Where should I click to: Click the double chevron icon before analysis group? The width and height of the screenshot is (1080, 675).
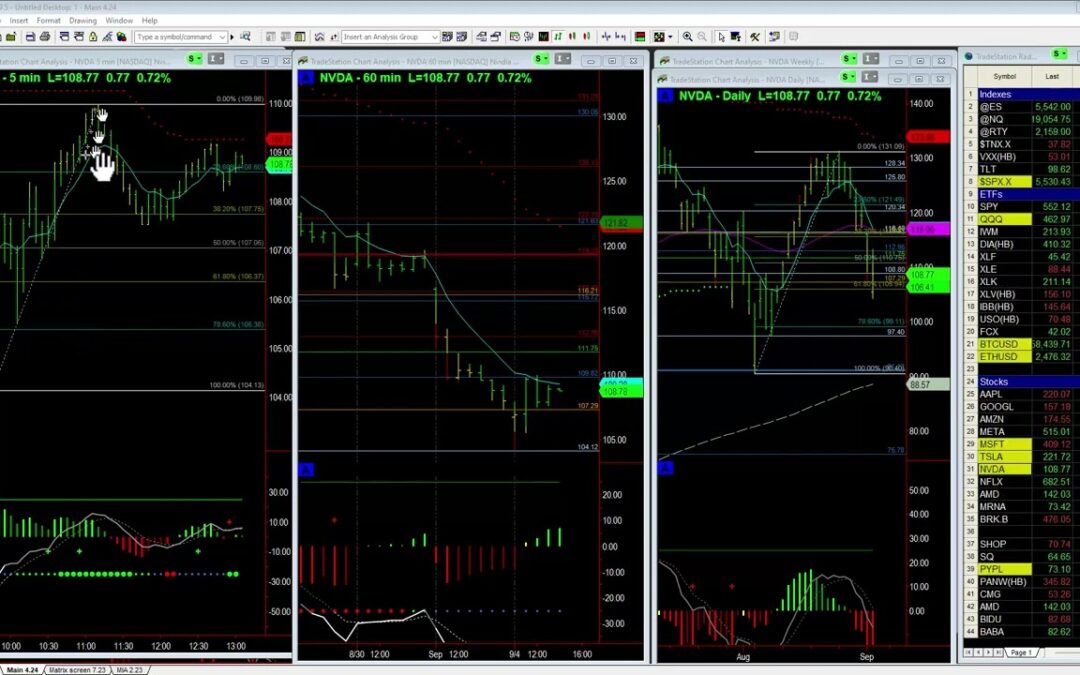coord(320,37)
